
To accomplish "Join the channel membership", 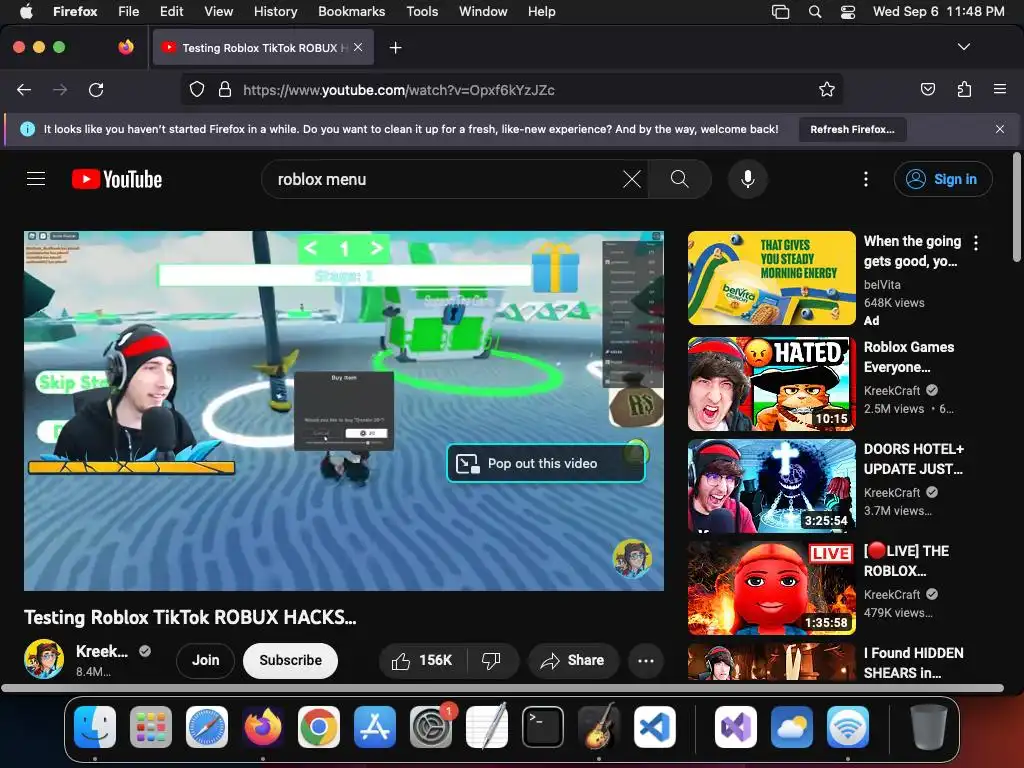I will click(205, 661).
